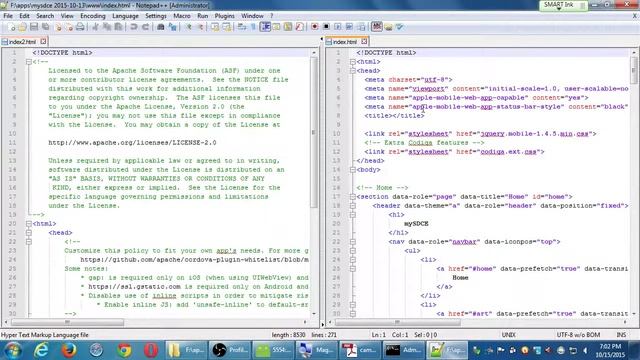The height and width of the screenshot is (360, 640).
Task: Click the taskbar clock showing 7:02 PM
Action: coord(611,351)
